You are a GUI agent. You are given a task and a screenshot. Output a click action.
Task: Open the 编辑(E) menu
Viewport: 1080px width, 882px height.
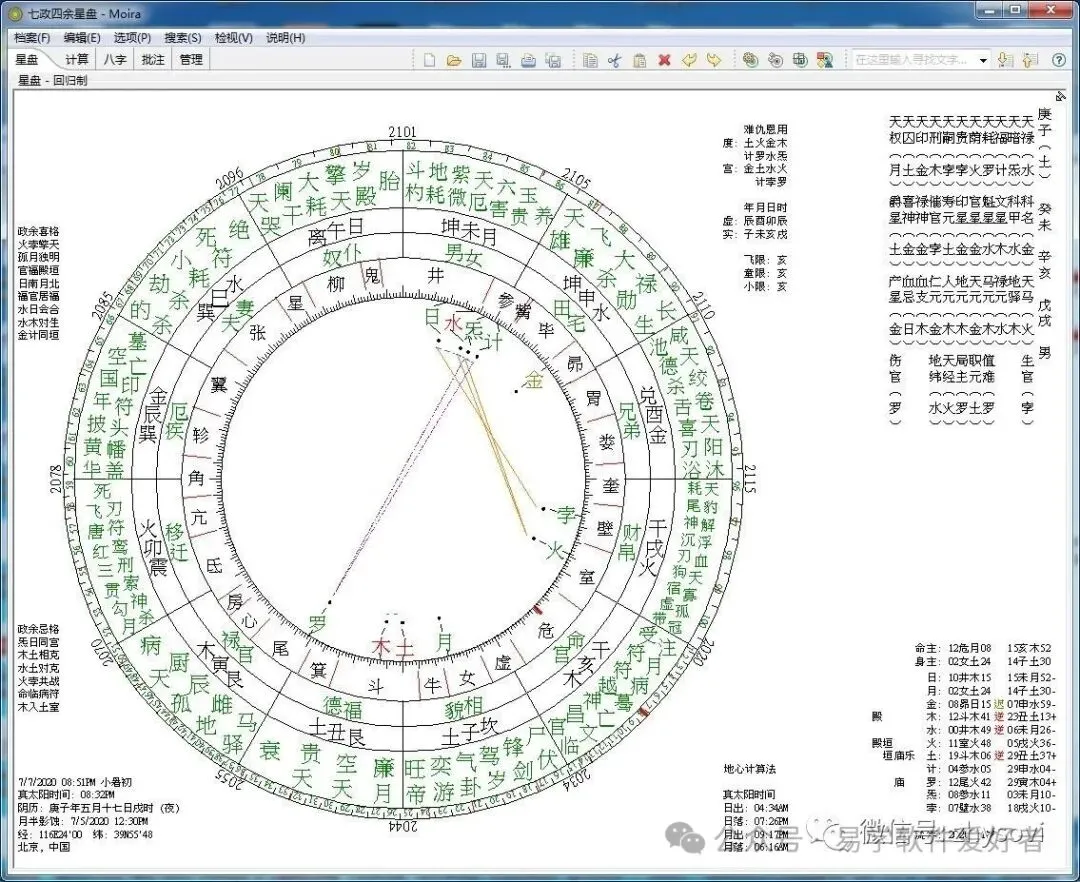82,38
